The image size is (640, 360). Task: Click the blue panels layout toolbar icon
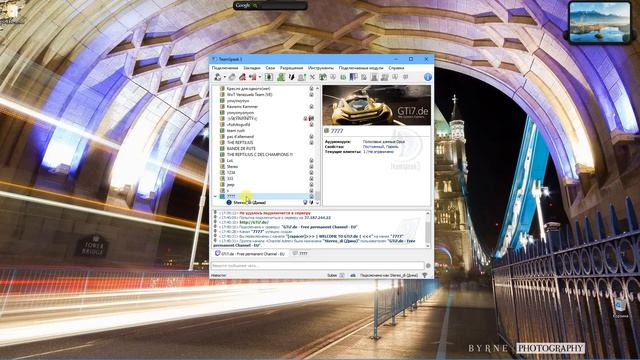pyautogui.click(x=353, y=77)
